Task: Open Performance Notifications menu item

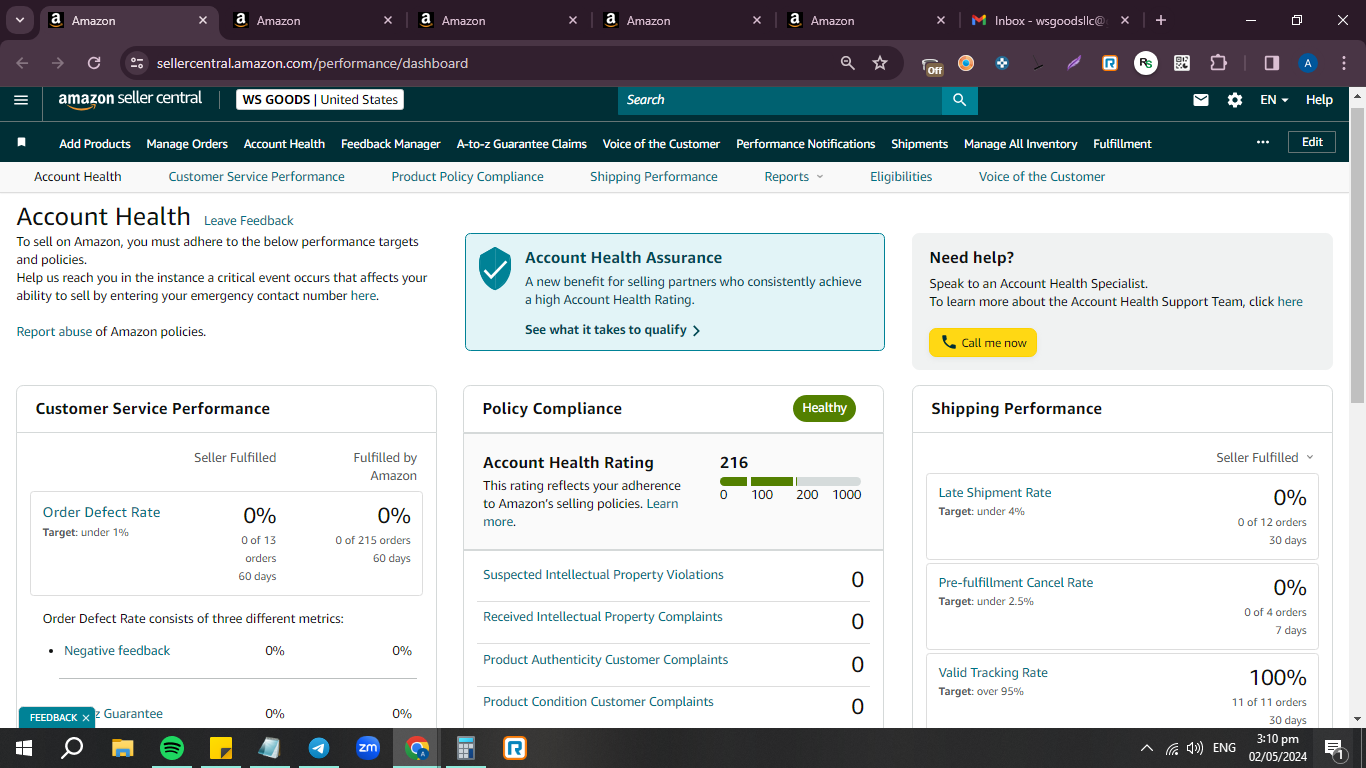Action: click(x=806, y=144)
